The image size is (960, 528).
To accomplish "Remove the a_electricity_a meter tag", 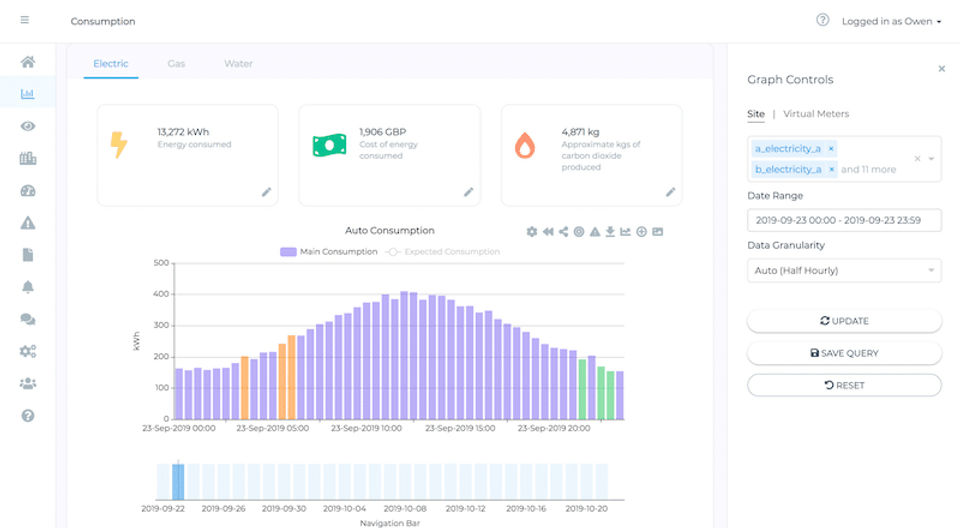I will 831,149.
